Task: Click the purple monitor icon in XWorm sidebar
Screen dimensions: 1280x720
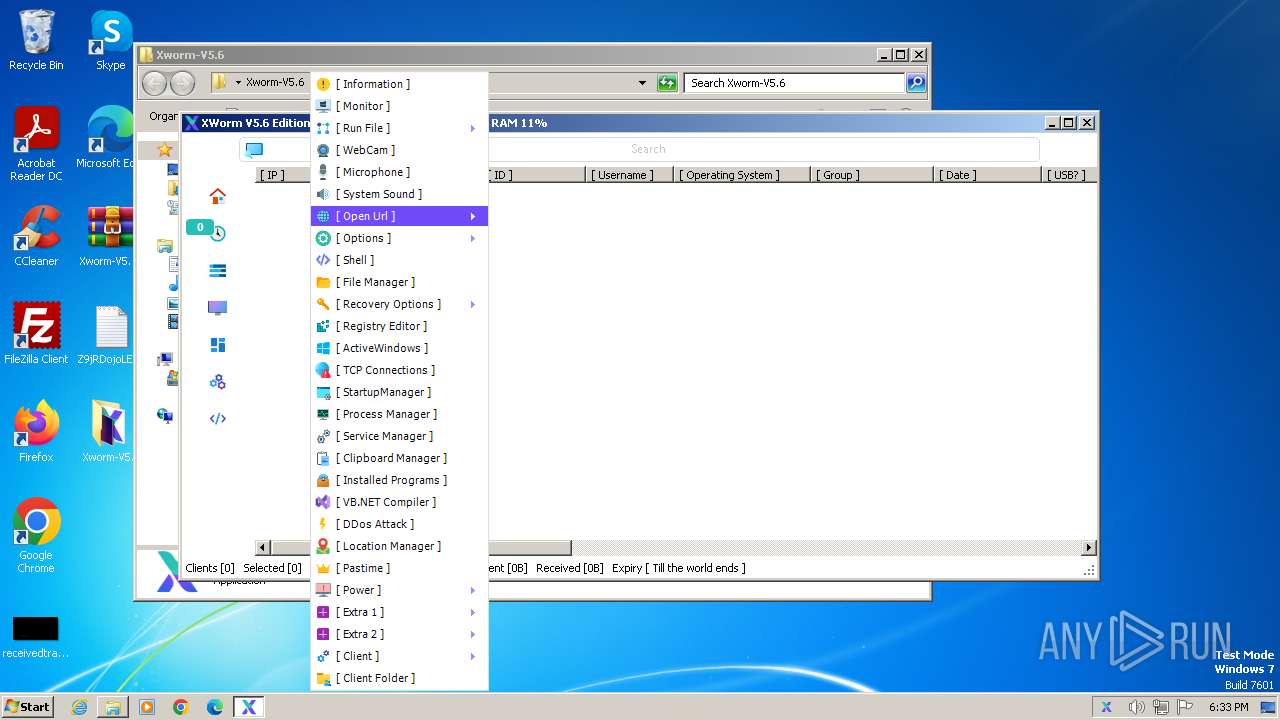Action: pos(217,308)
